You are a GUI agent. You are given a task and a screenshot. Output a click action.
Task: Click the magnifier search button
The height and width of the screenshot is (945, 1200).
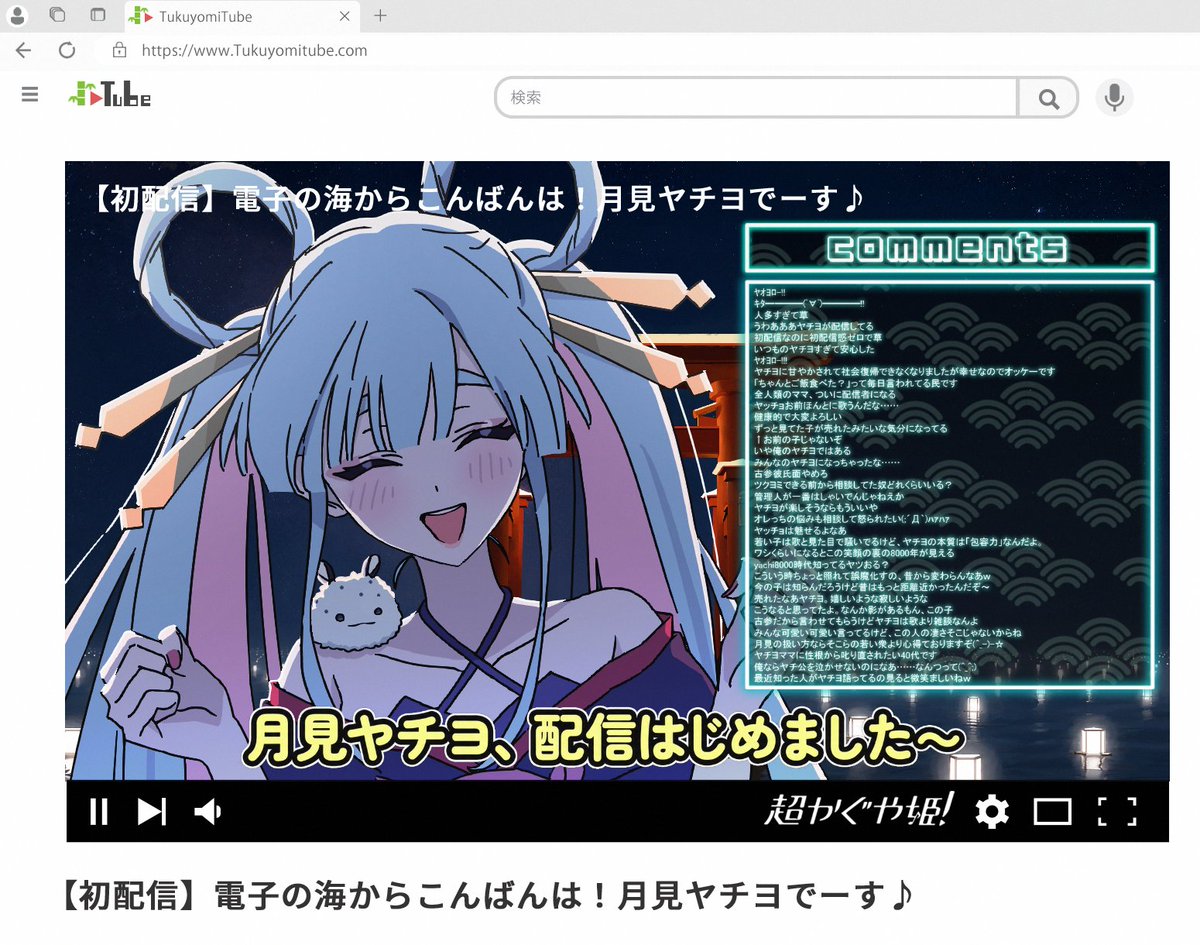[x=1048, y=98]
